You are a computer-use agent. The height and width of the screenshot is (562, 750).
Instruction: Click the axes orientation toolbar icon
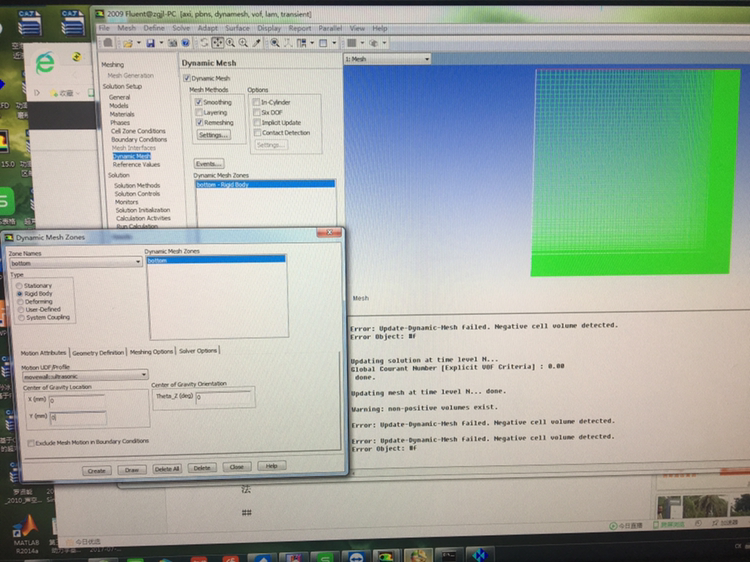[288, 43]
